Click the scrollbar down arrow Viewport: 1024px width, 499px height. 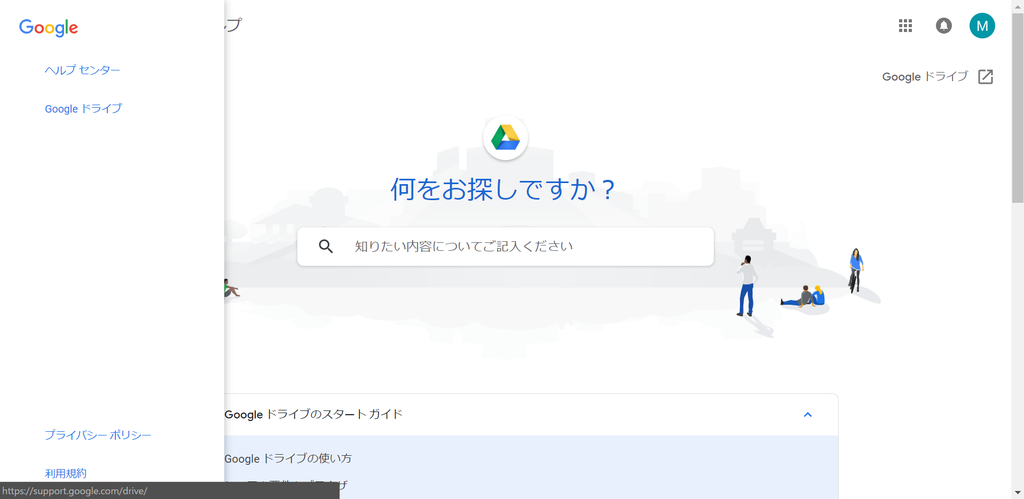1017,493
